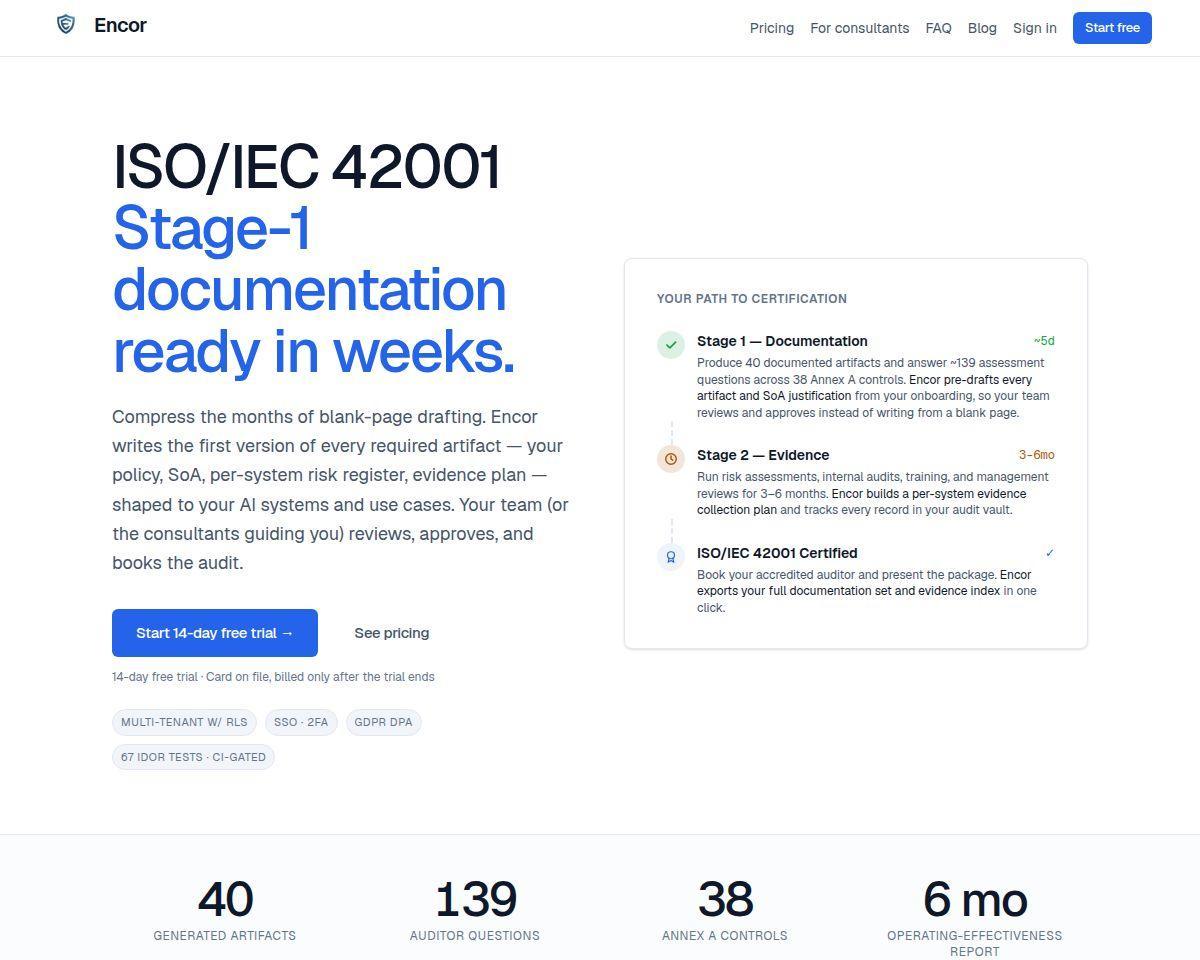
Task: Click the green checkmark Stage 1 icon
Action: pyautogui.click(x=671, y=345)
